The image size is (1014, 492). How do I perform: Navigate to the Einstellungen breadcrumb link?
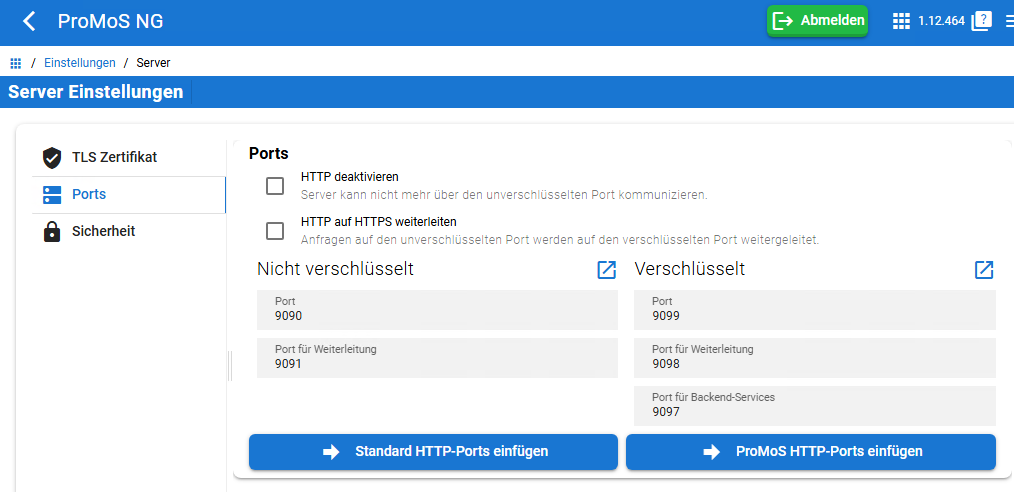click(80, 63)
